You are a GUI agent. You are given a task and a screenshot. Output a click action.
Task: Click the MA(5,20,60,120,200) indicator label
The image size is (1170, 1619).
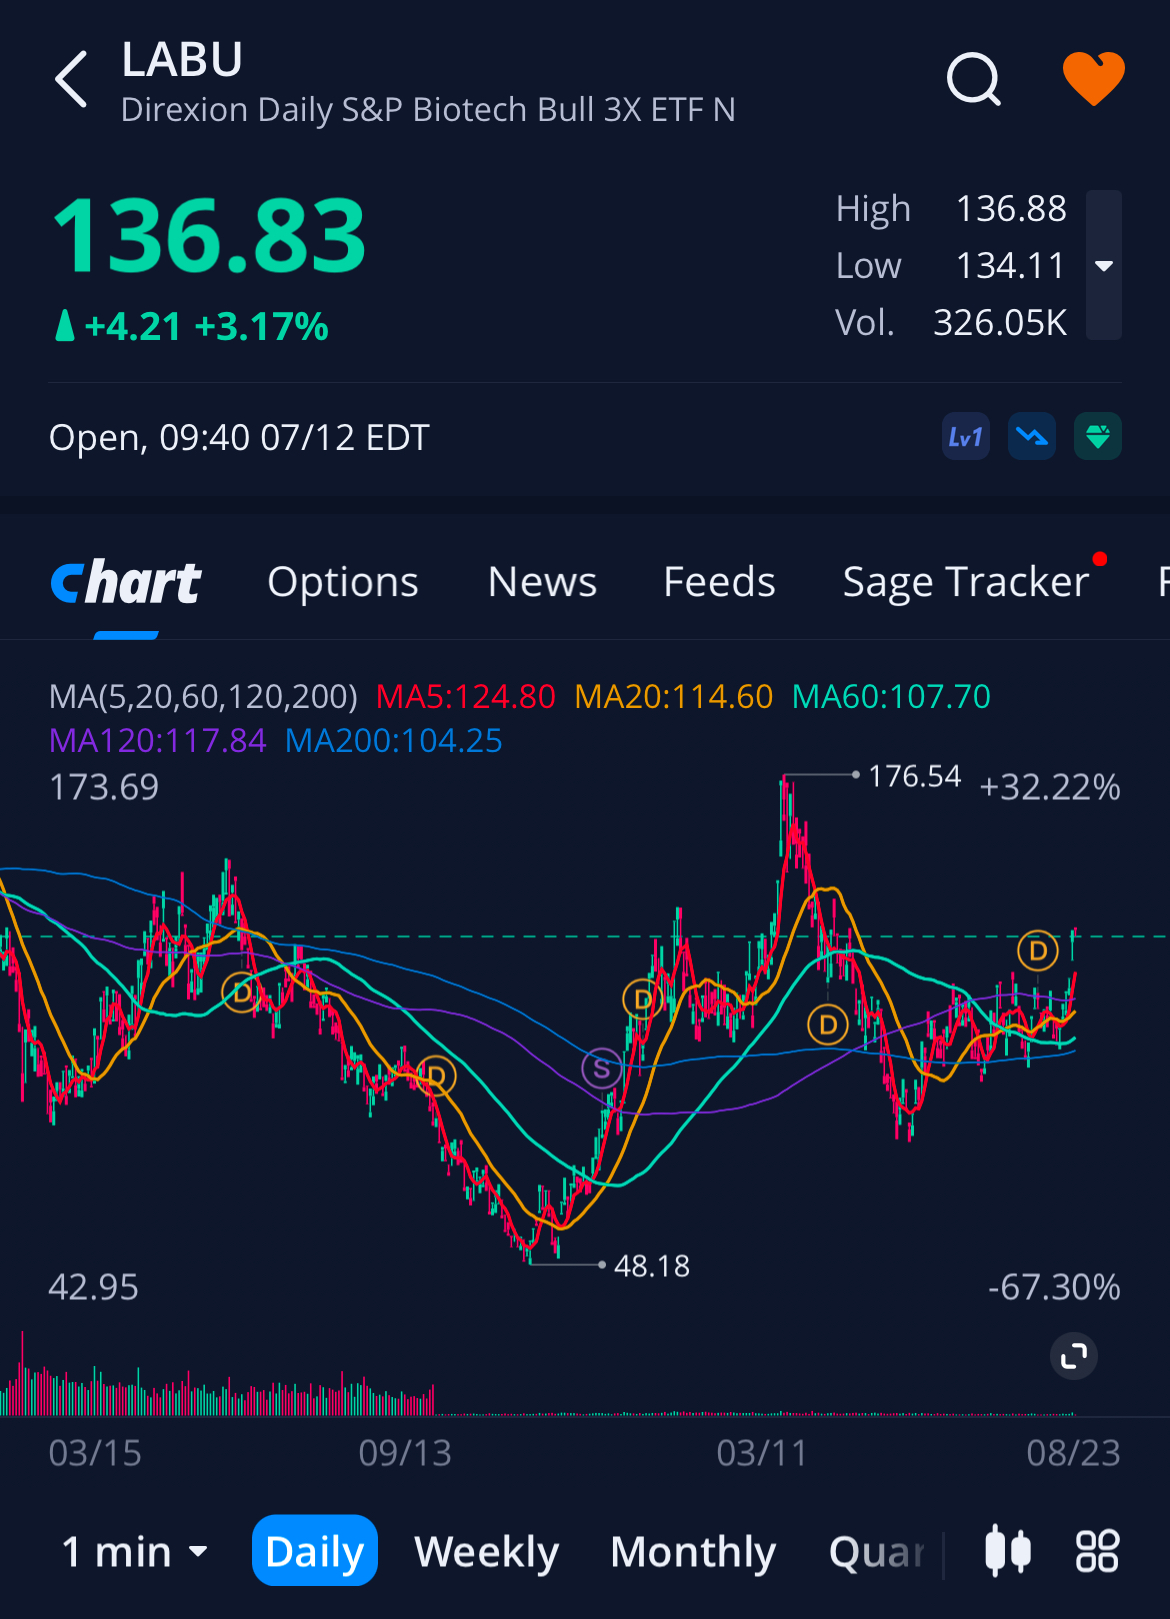(203, 696)
